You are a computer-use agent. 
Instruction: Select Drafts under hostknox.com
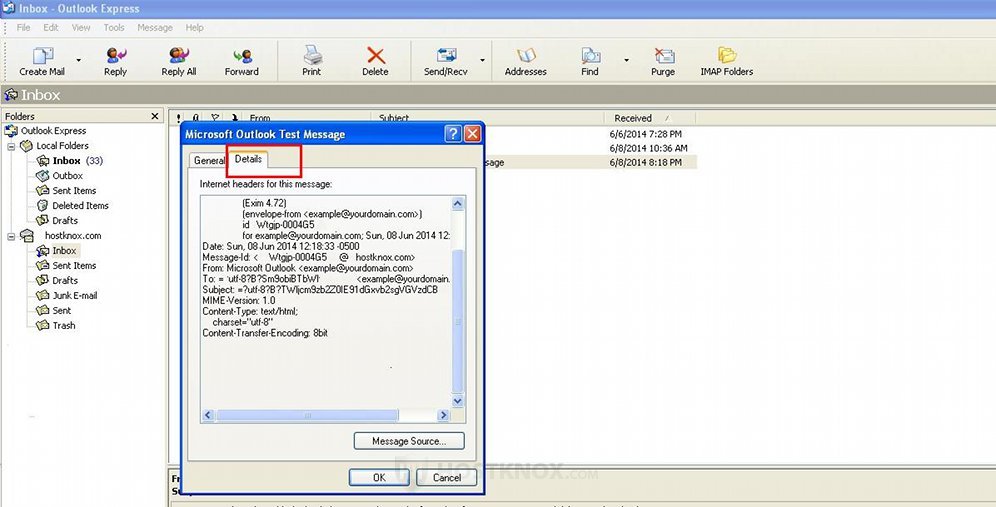pos(65,280)
